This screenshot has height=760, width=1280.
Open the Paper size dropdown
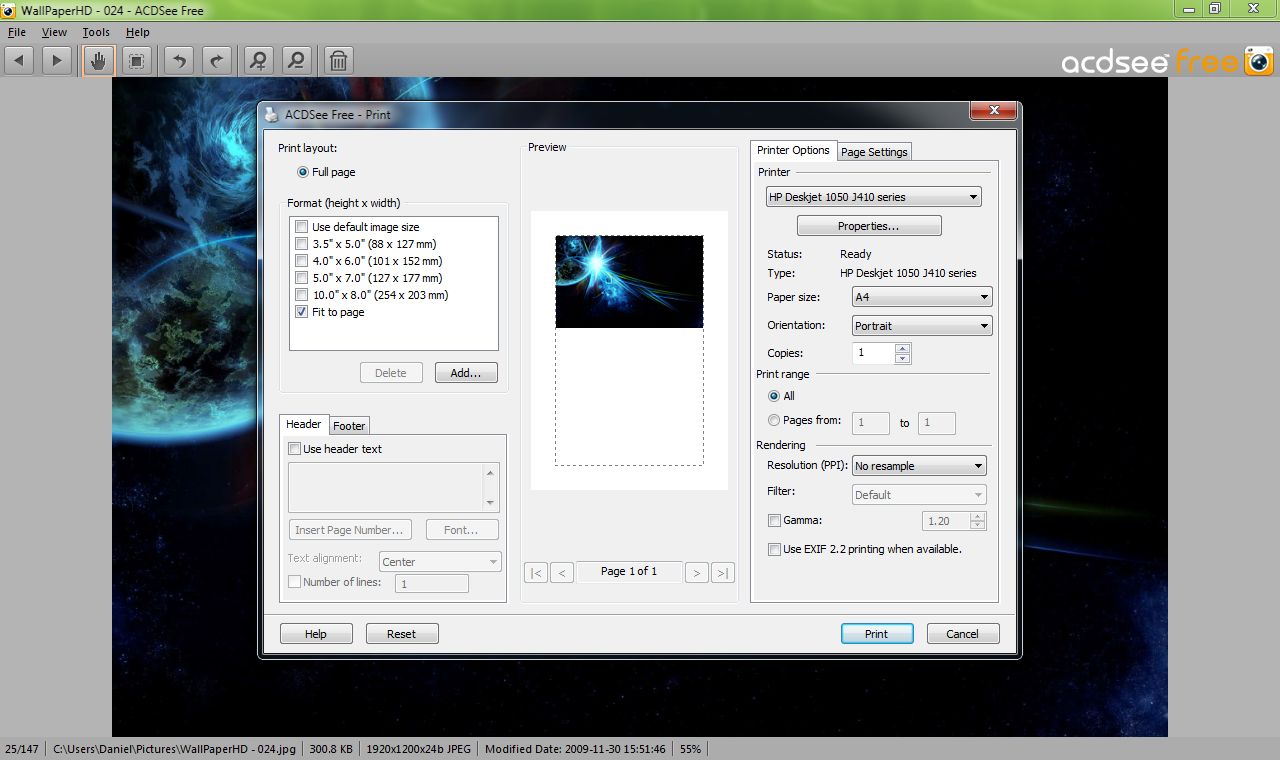click(921, 297)
